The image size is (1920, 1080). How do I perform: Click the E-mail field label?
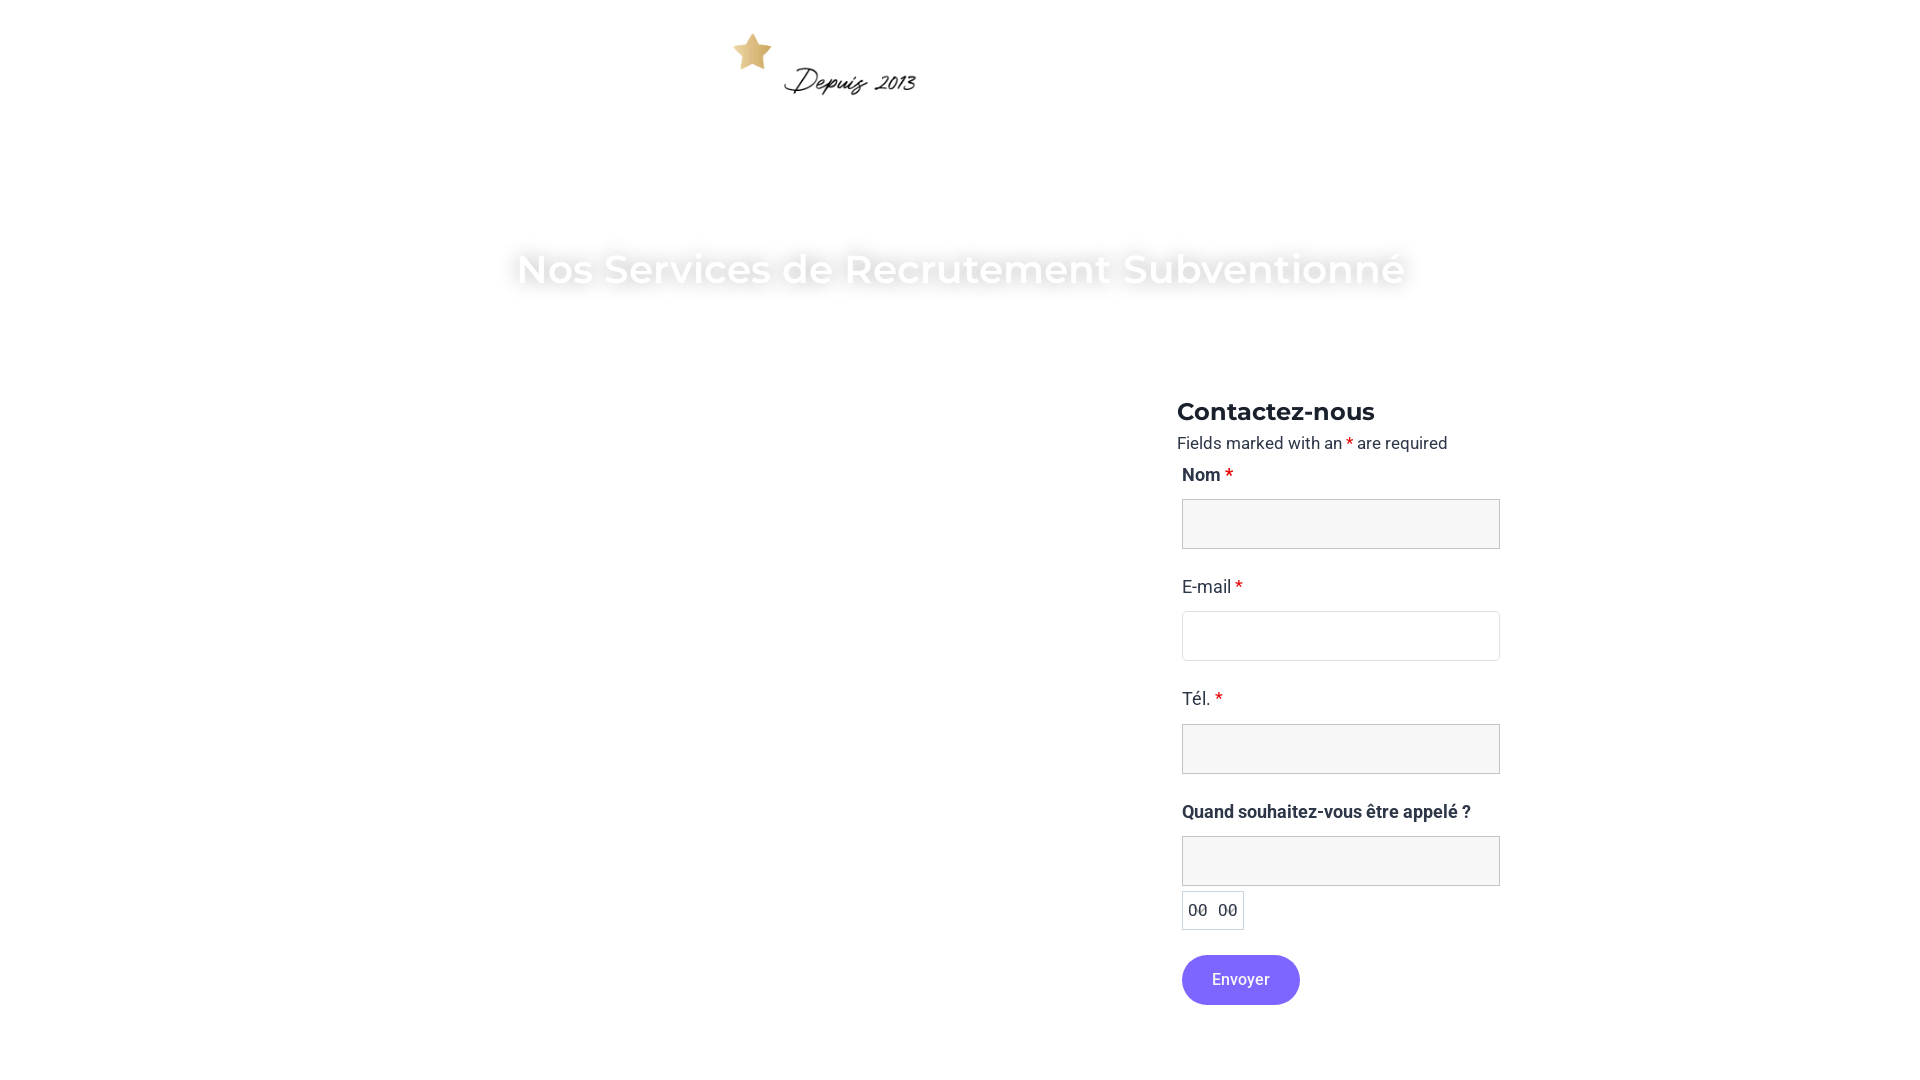coord(1207,586)
